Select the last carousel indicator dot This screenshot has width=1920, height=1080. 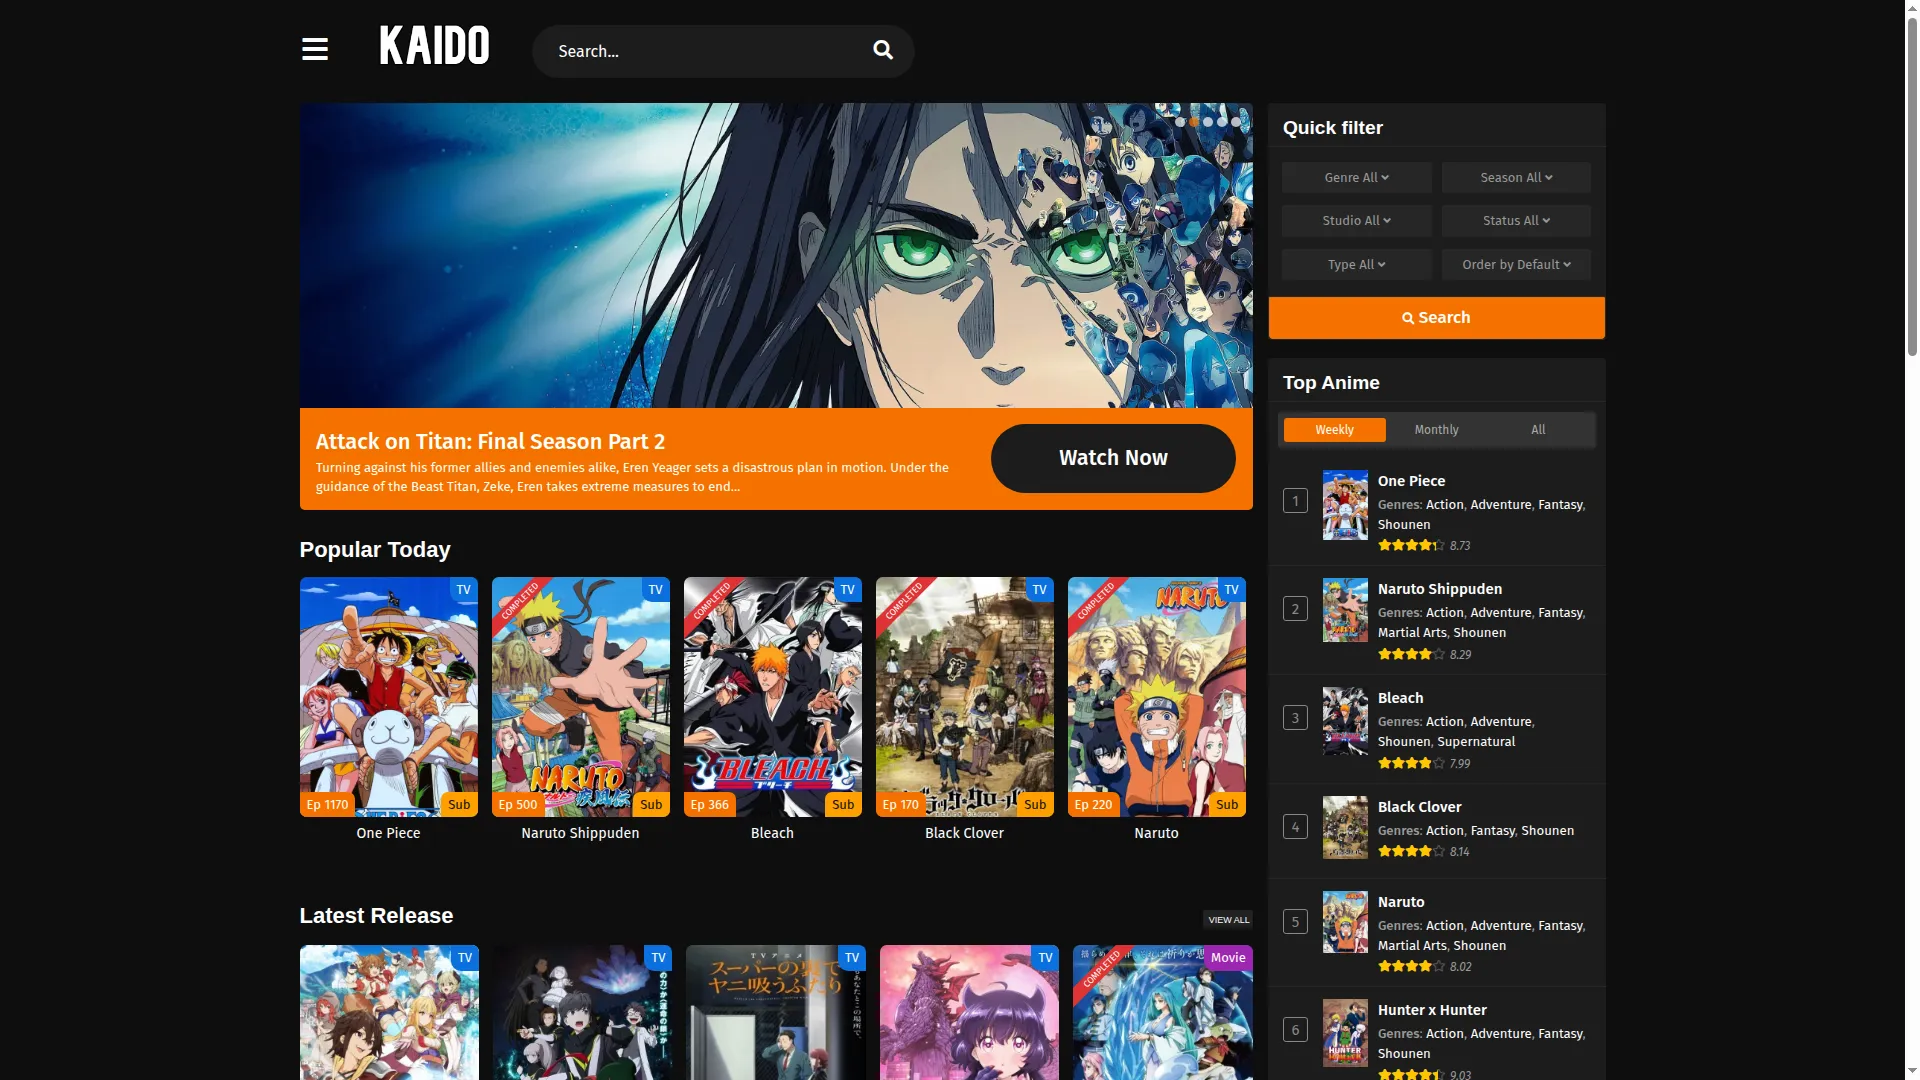[1236, 122]
